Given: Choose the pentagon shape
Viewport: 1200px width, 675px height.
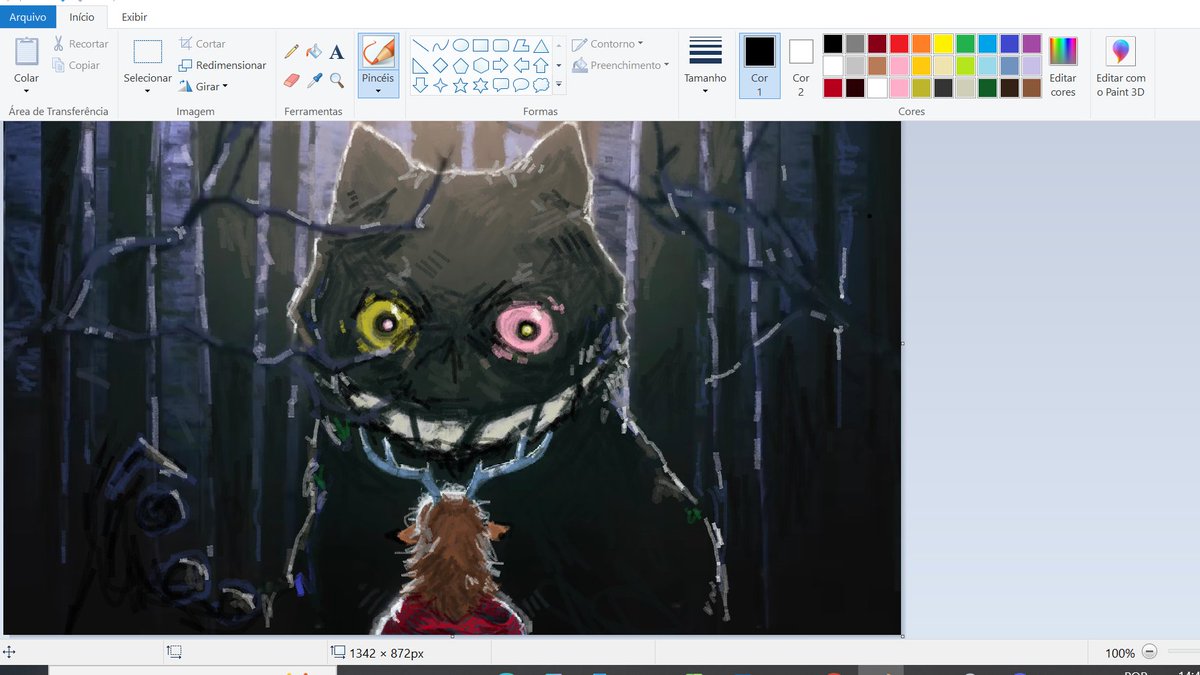Looking at the screenshot, I should (461, 65).
